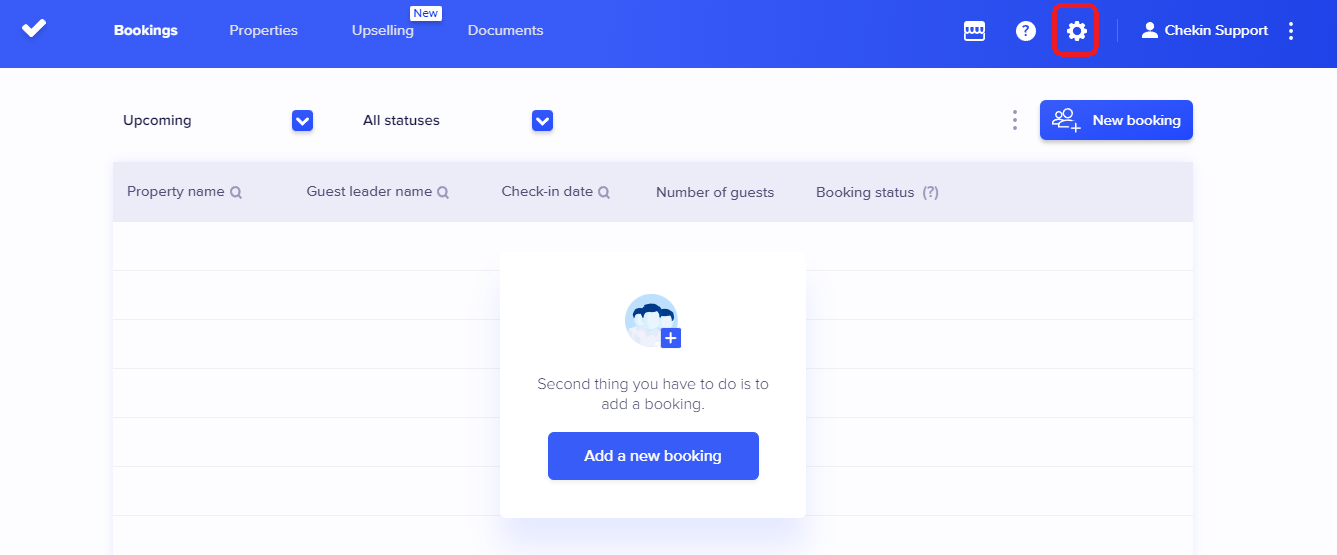
Task: Click the user profile icon
Action: [1149, 31]
